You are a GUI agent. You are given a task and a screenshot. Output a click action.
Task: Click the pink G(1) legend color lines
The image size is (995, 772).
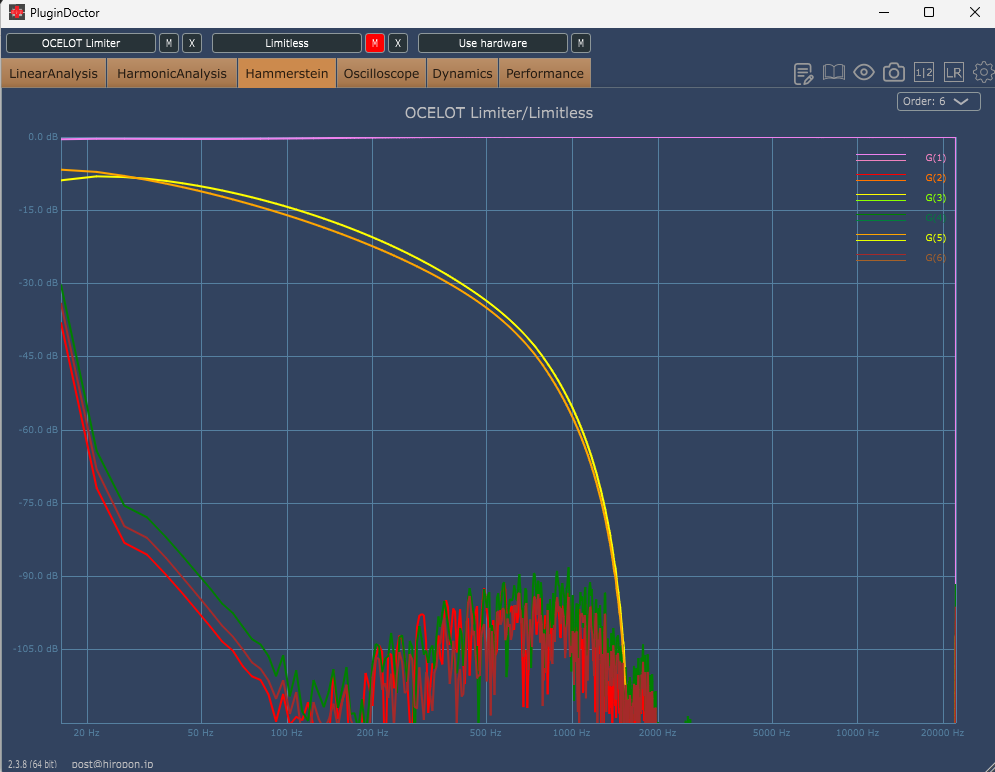tap(881, 157)
